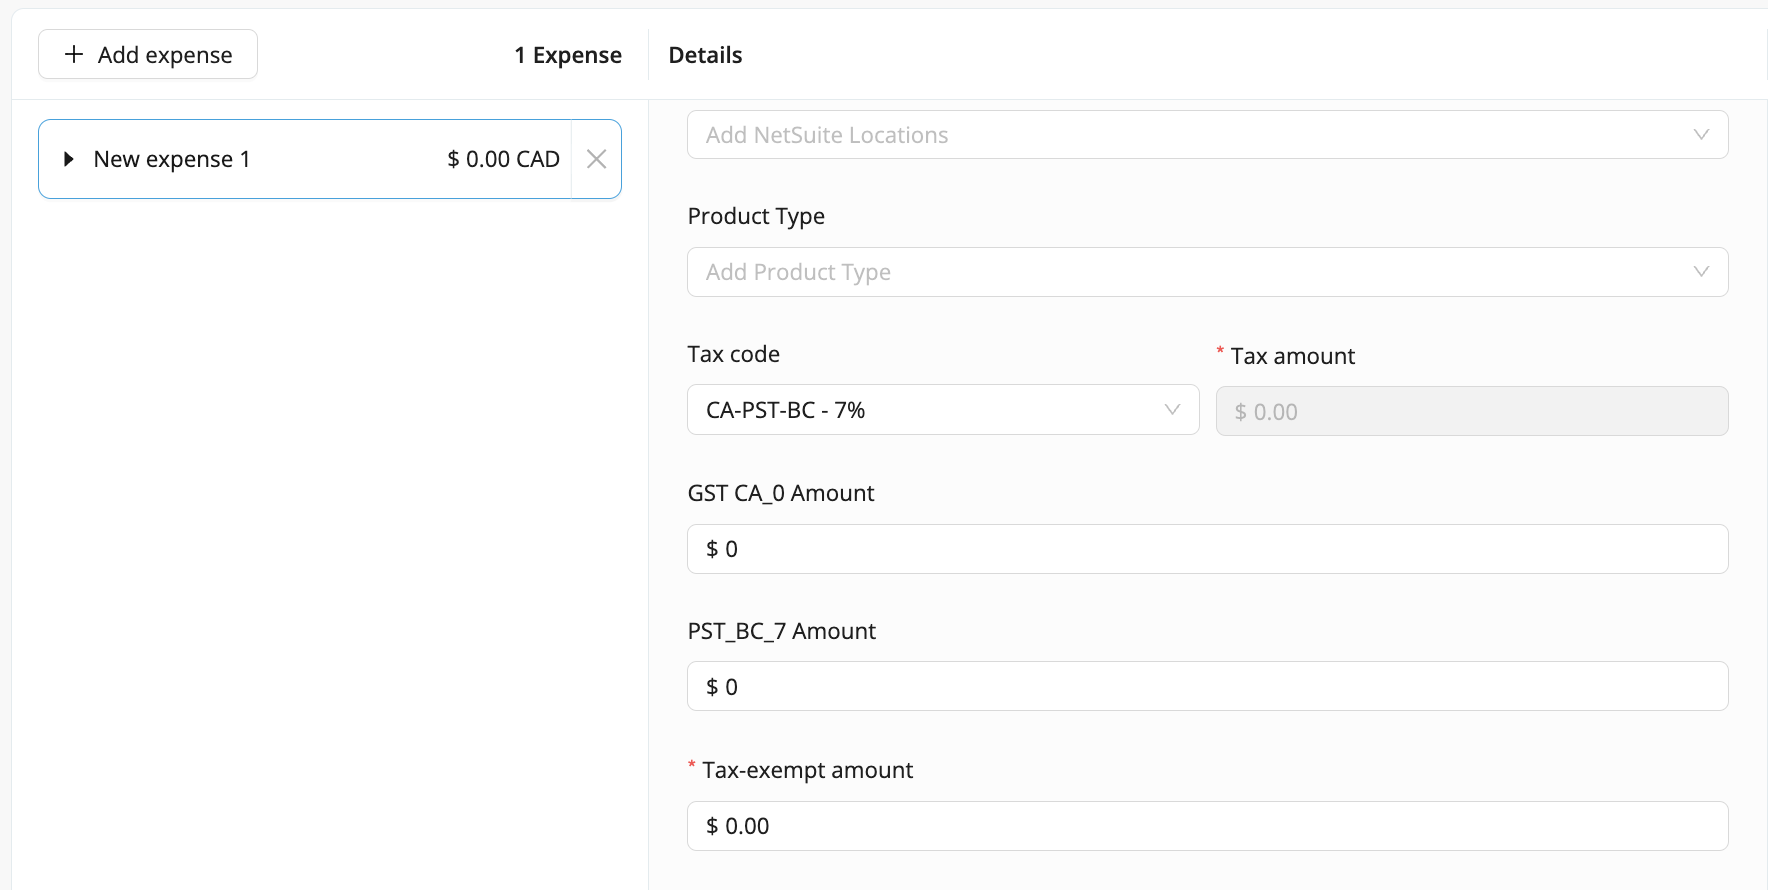Click the Details header tab
This screenshot has height=890, width=1768.
pos(705,55)
